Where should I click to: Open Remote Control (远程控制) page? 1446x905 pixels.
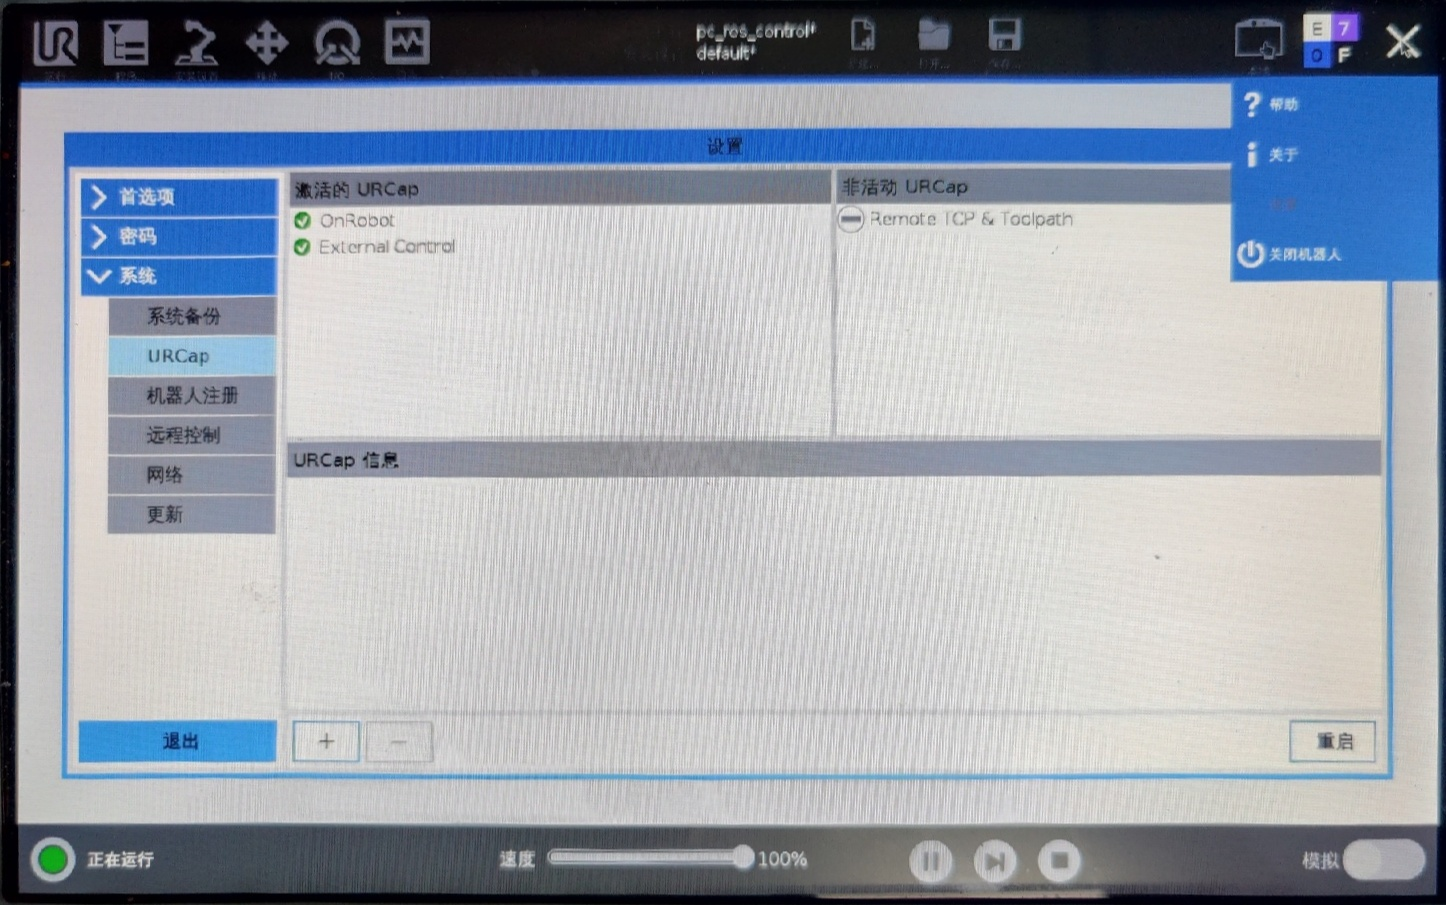tap(192, 435)
